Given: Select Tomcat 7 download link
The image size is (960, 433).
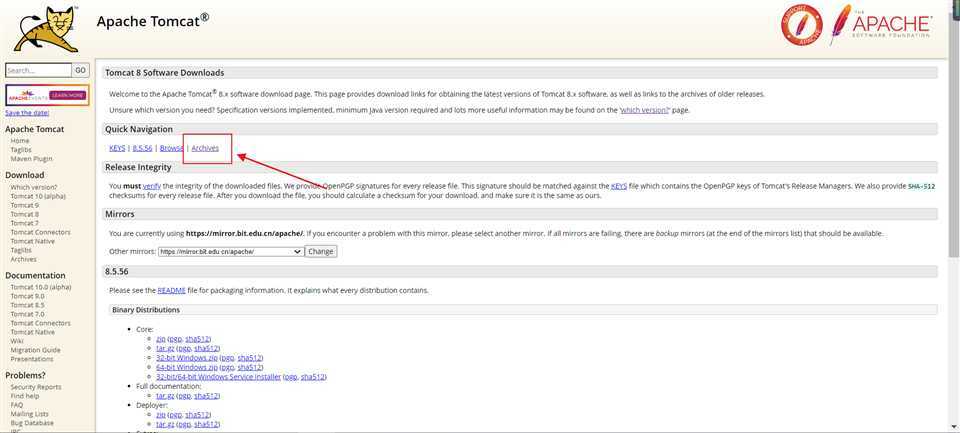Looking at the screenshot, I should [24, 223].
